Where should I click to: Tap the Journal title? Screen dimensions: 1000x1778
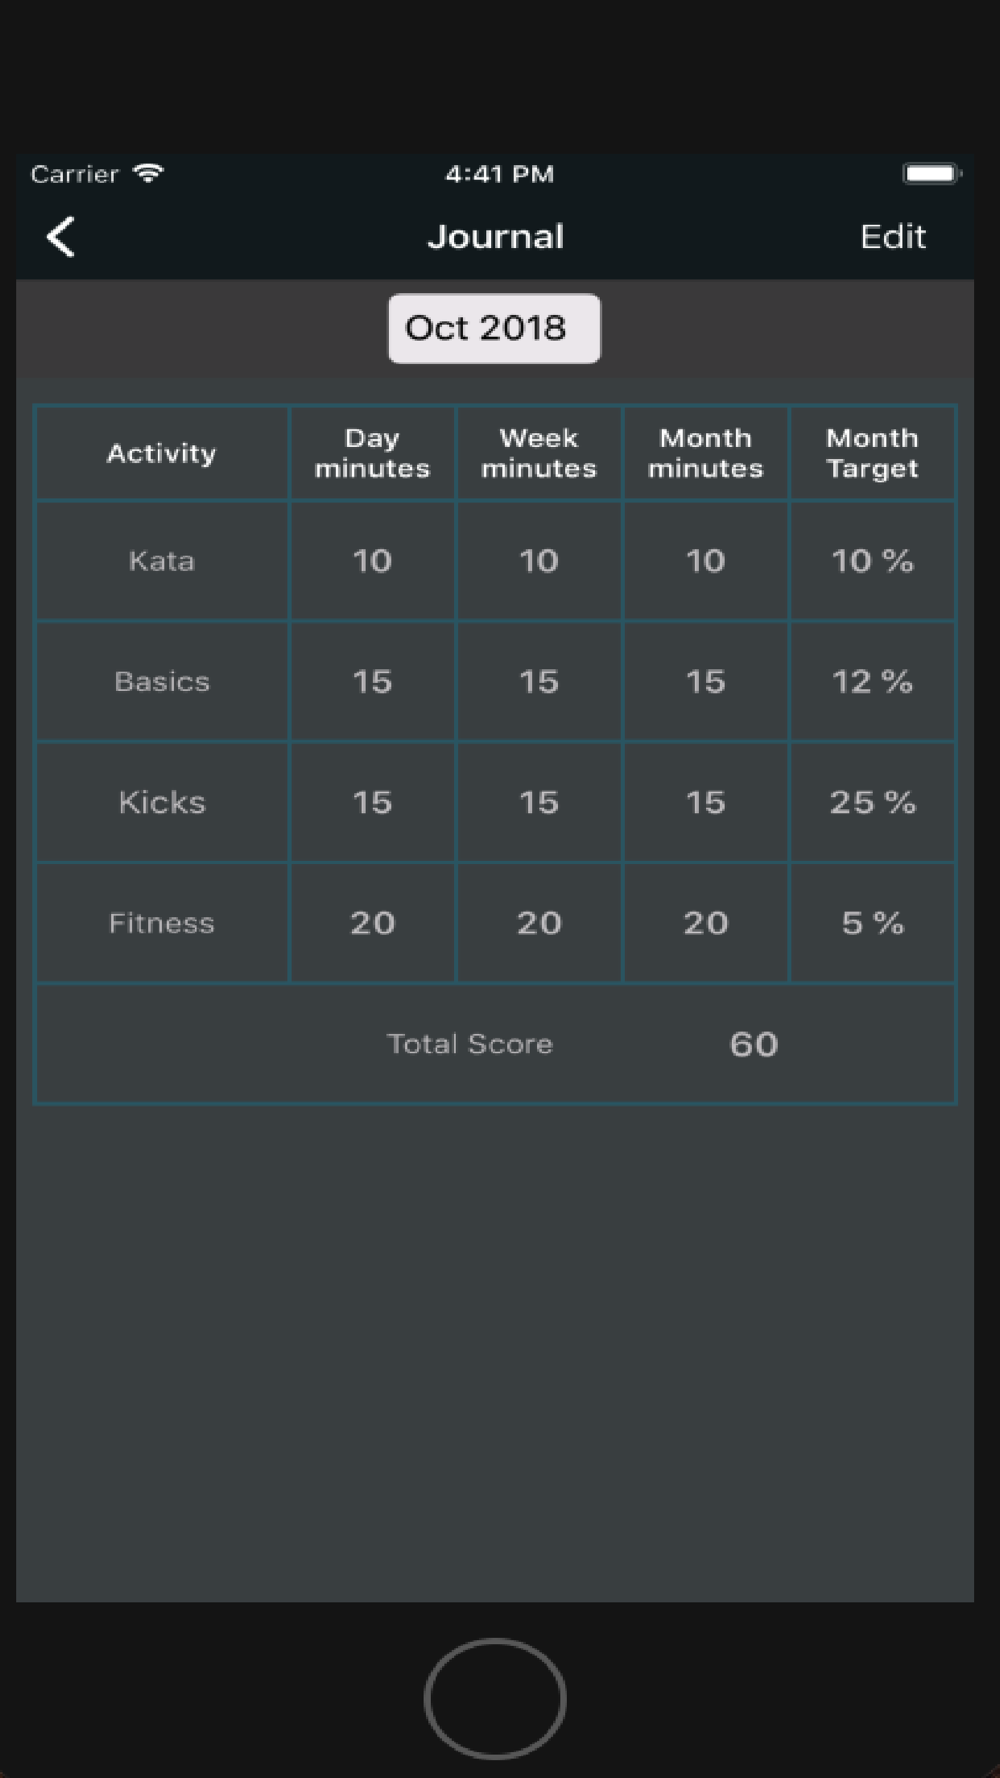(496, 237)
